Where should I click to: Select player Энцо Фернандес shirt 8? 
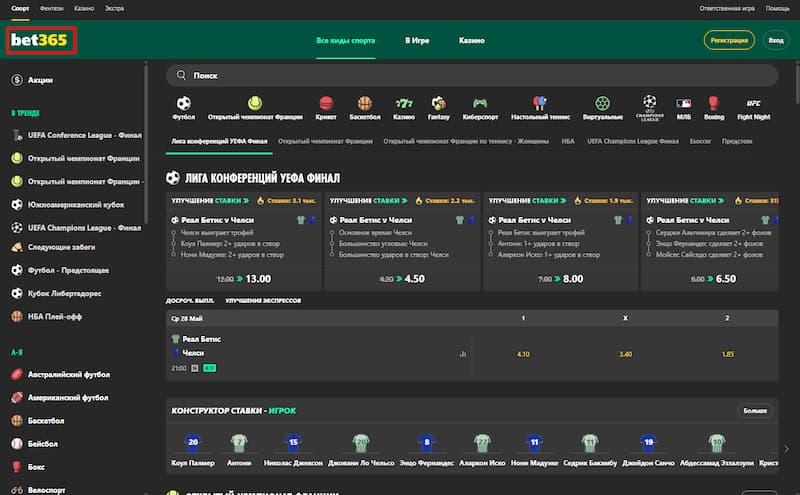pyautogui.click(x=427, y=449)
